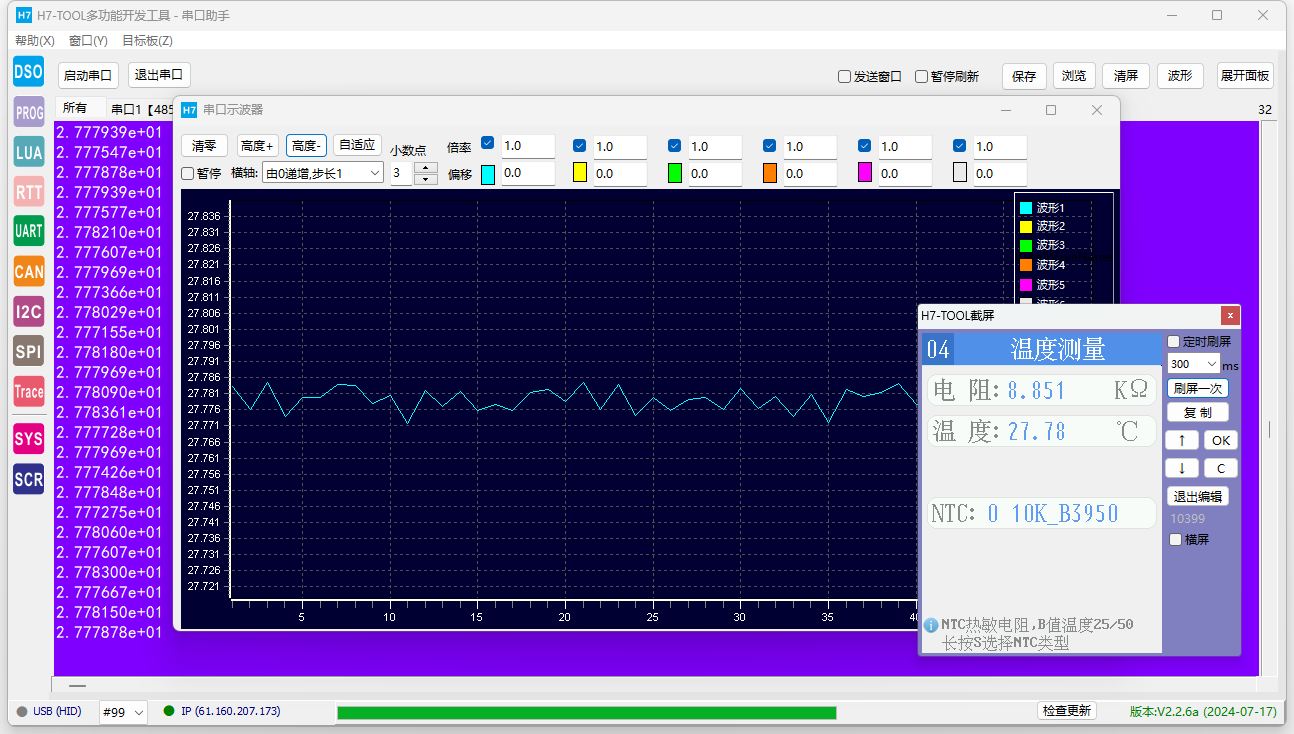
Task: Open the 窗口(Y) menu
Action: [x=88, y=41]
